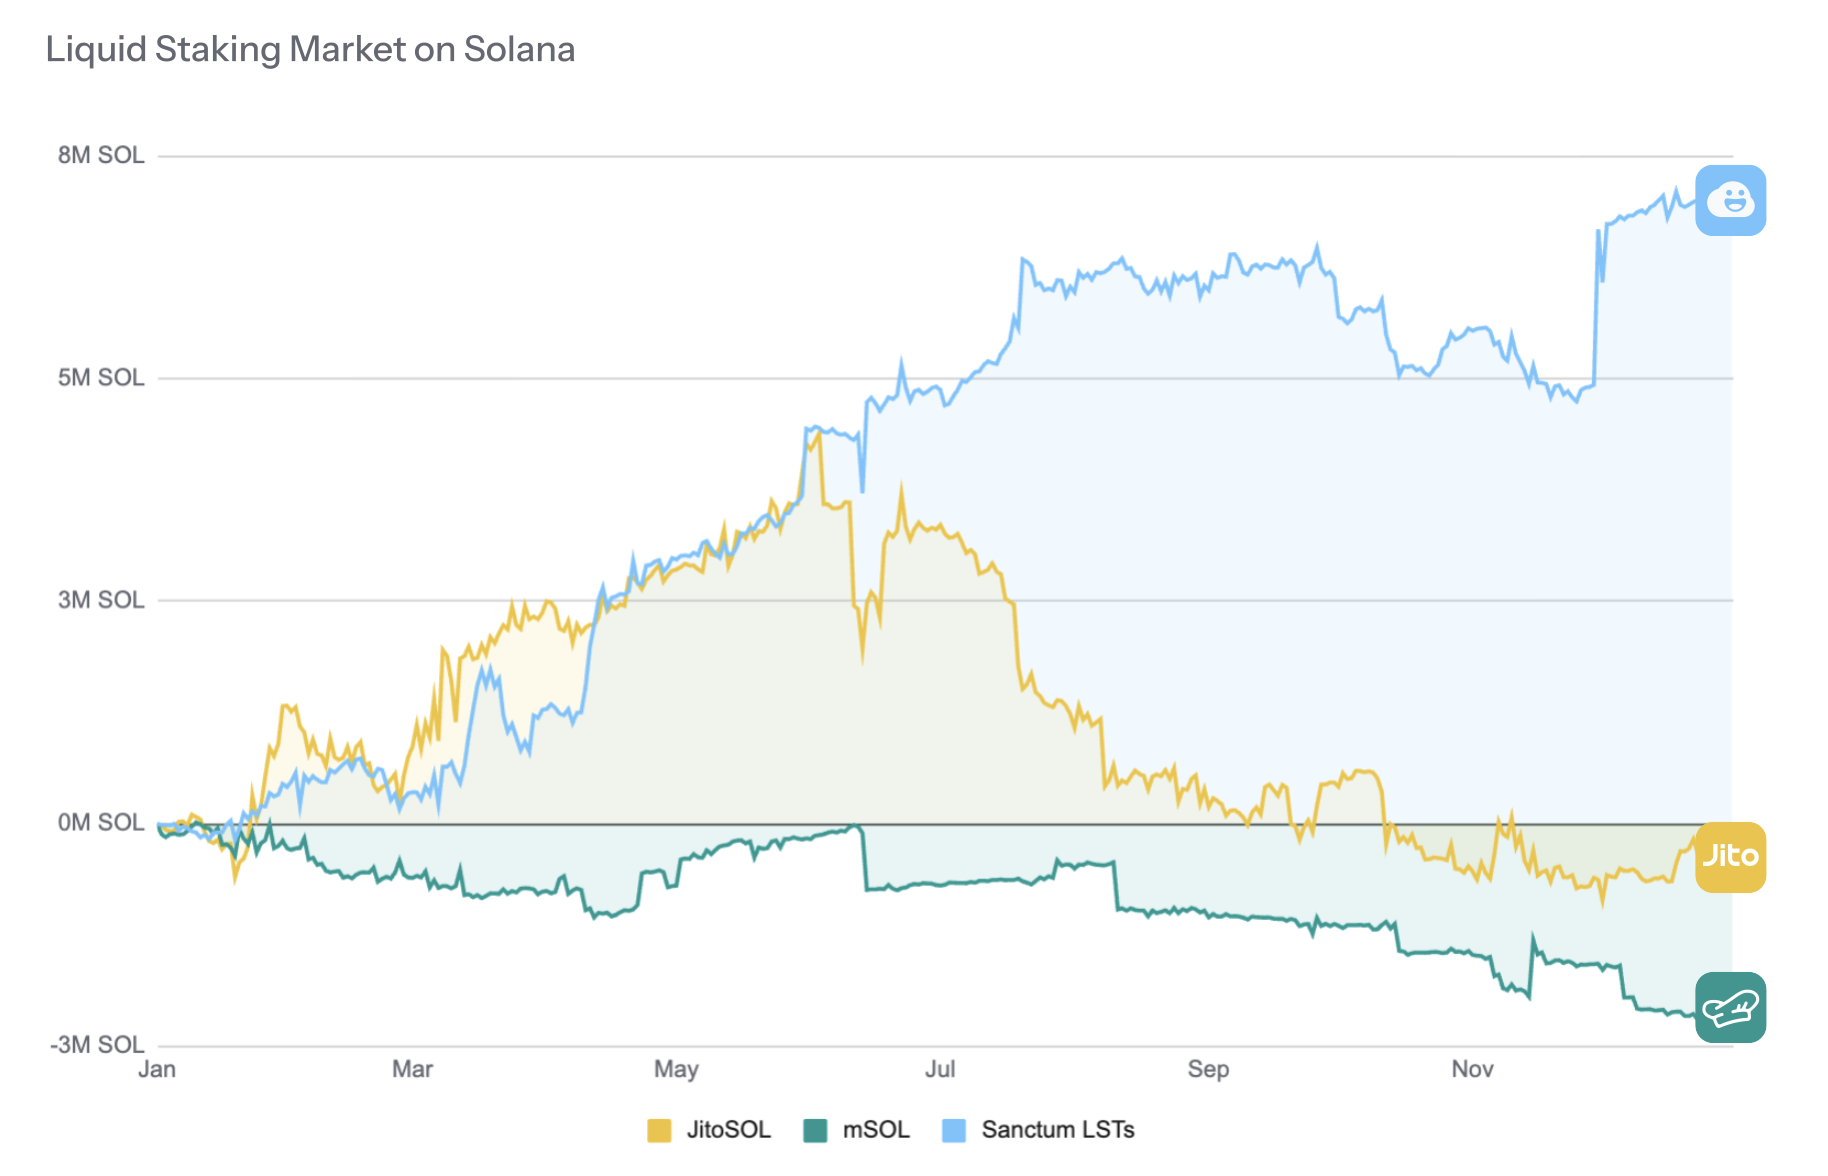Click the 0M SOL y-axis label
Image resolution: width=1828 pixels, height=1176 pixels.
point(101,822)
